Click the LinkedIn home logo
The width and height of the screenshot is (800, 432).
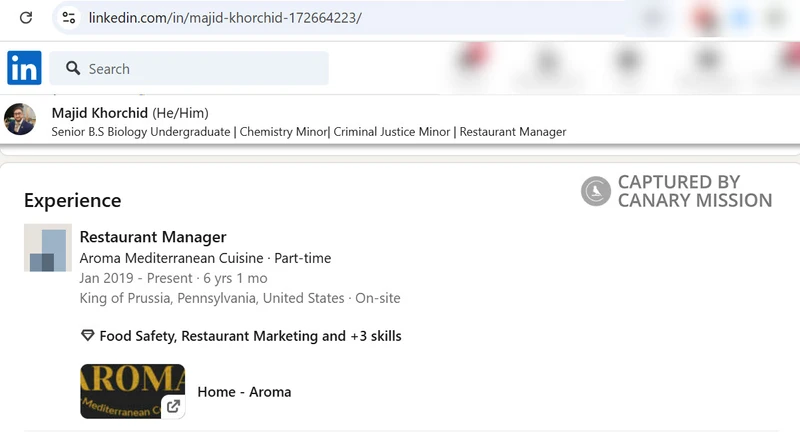click(x=24, y=68)
